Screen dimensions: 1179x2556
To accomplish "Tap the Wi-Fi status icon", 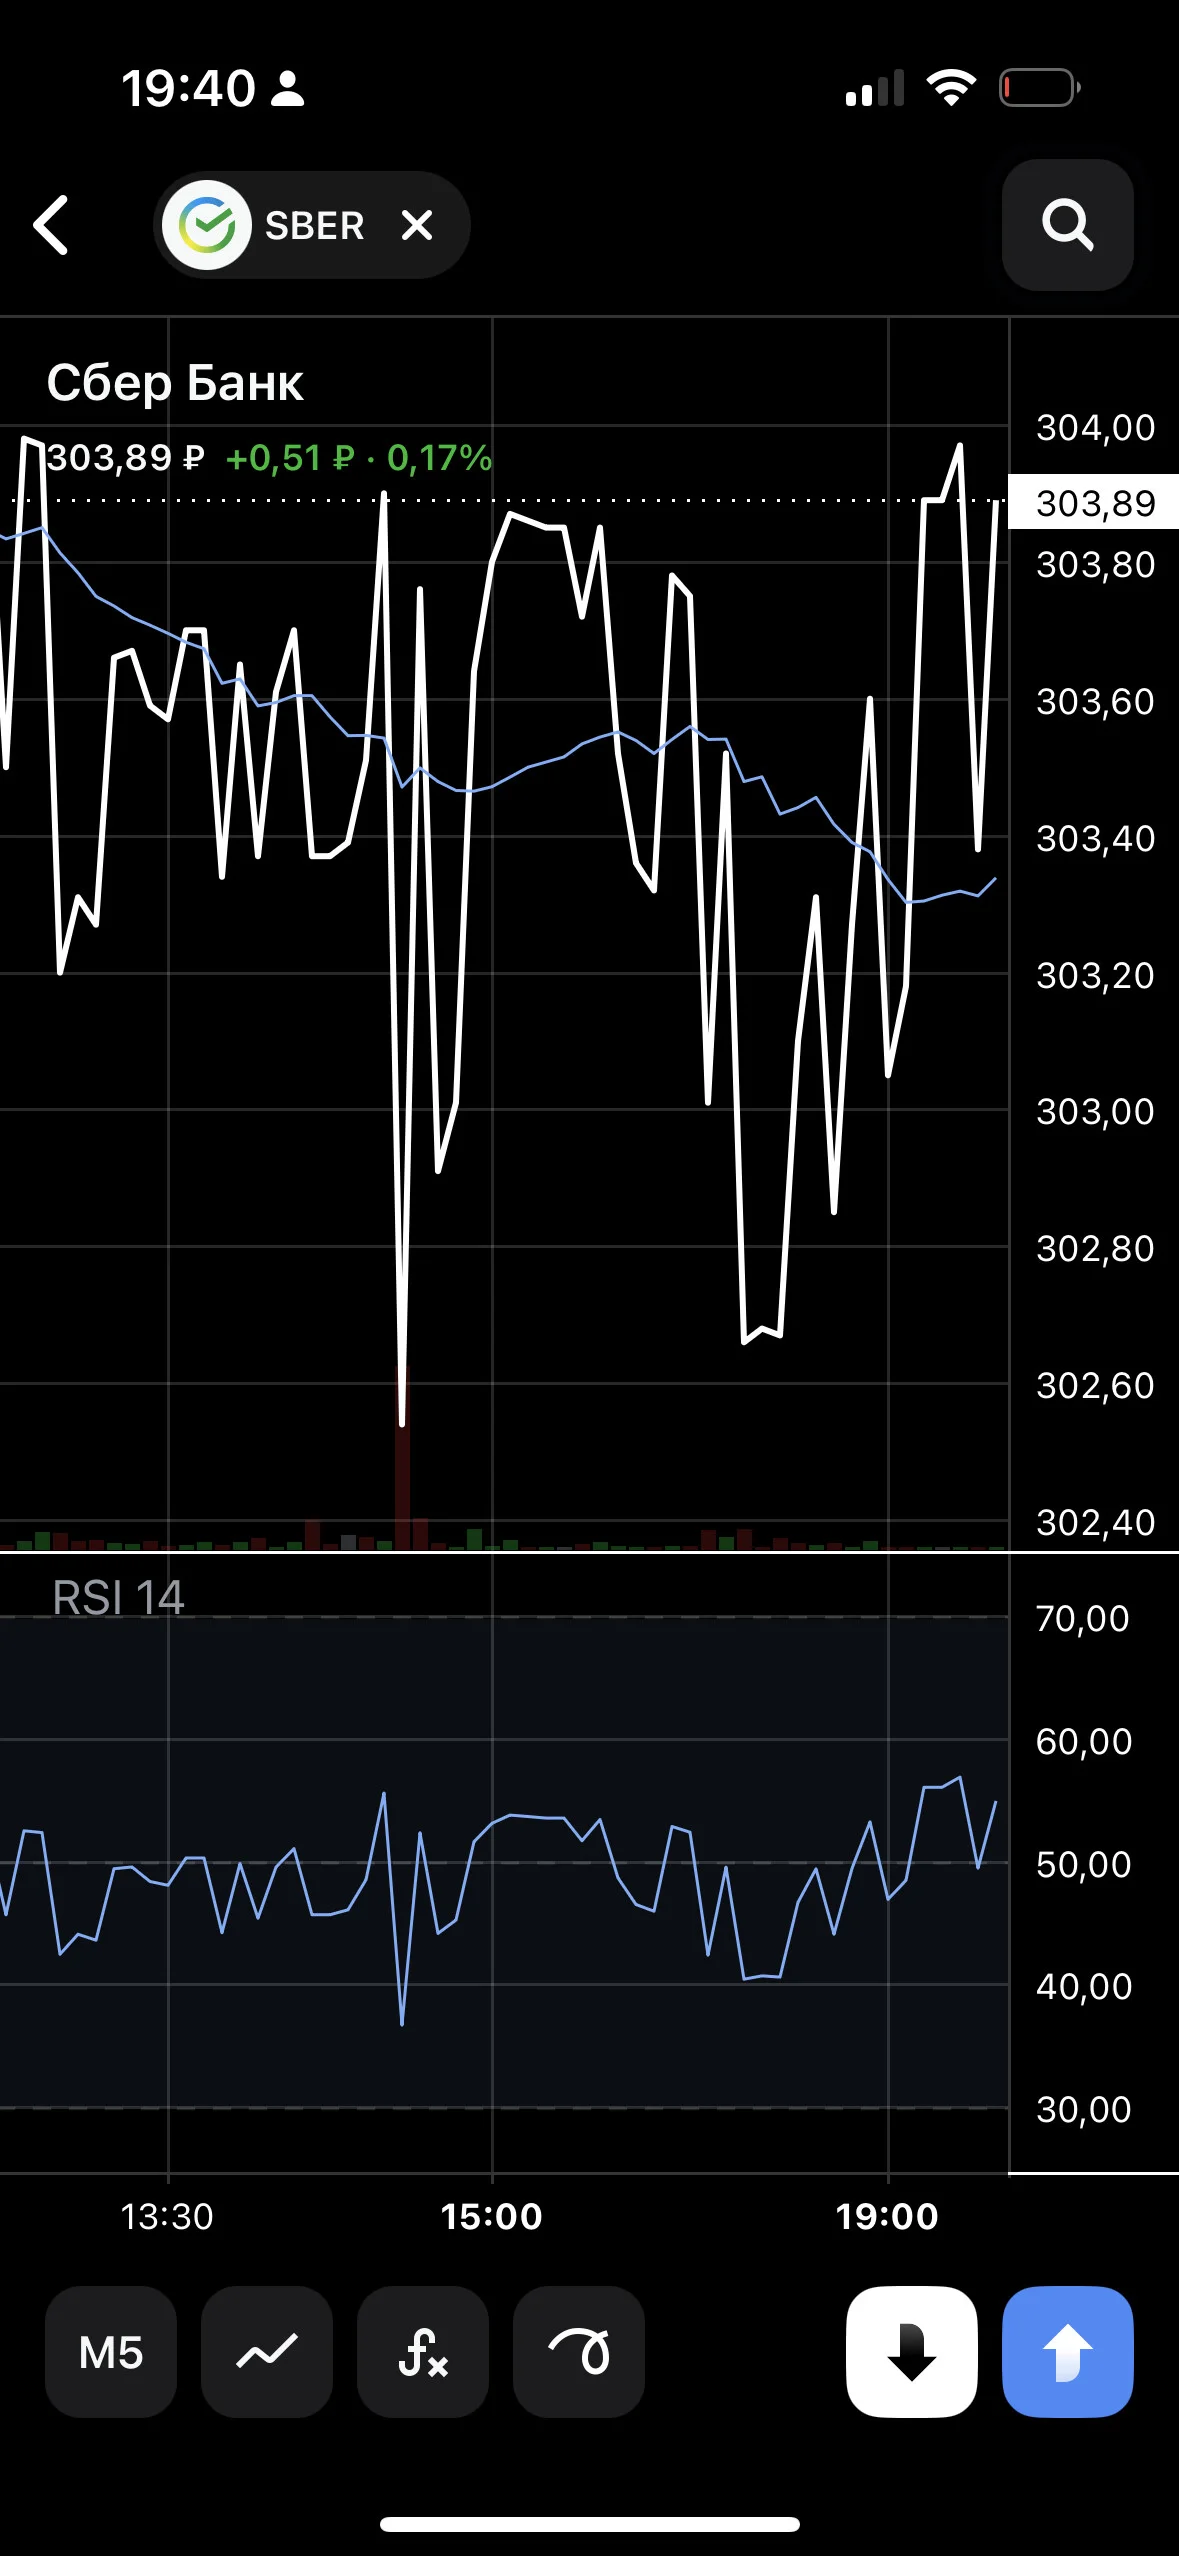I will 951,88.
